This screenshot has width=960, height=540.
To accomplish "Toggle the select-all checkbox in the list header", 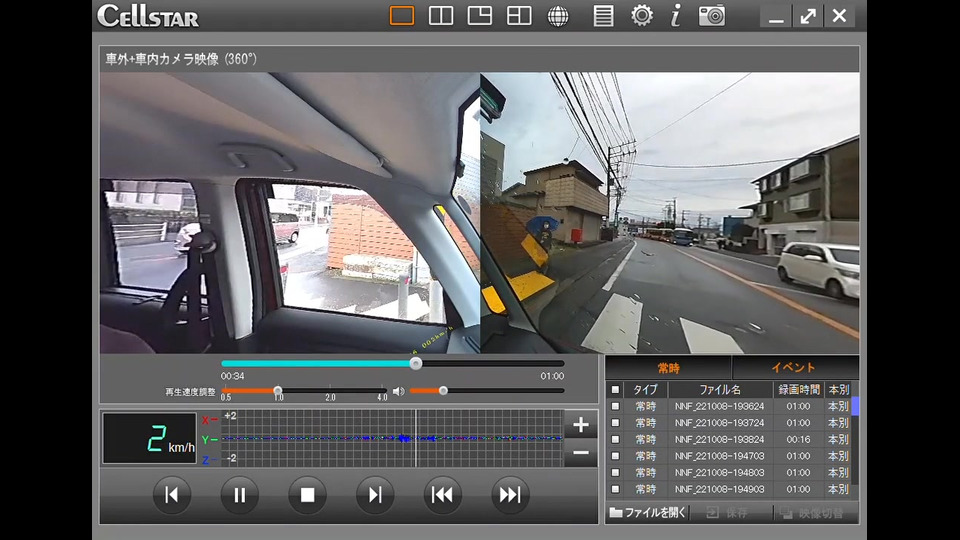I will point(615,390).
